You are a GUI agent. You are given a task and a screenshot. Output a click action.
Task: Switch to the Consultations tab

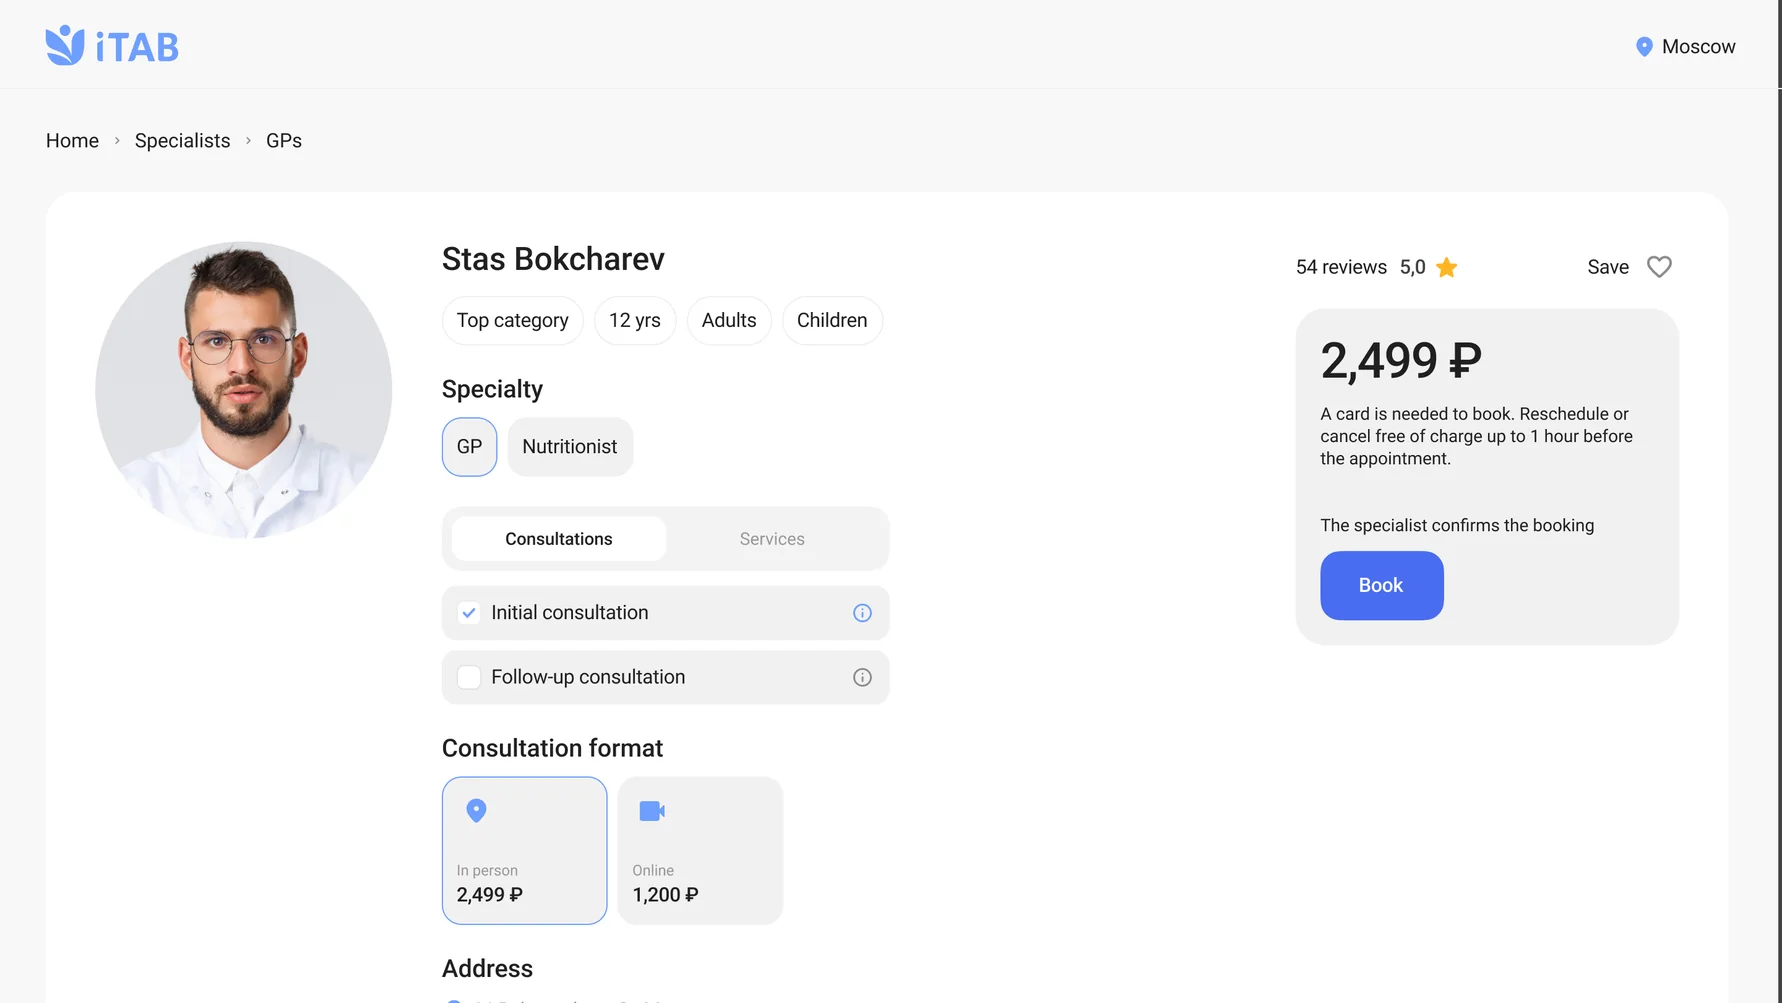559,539
